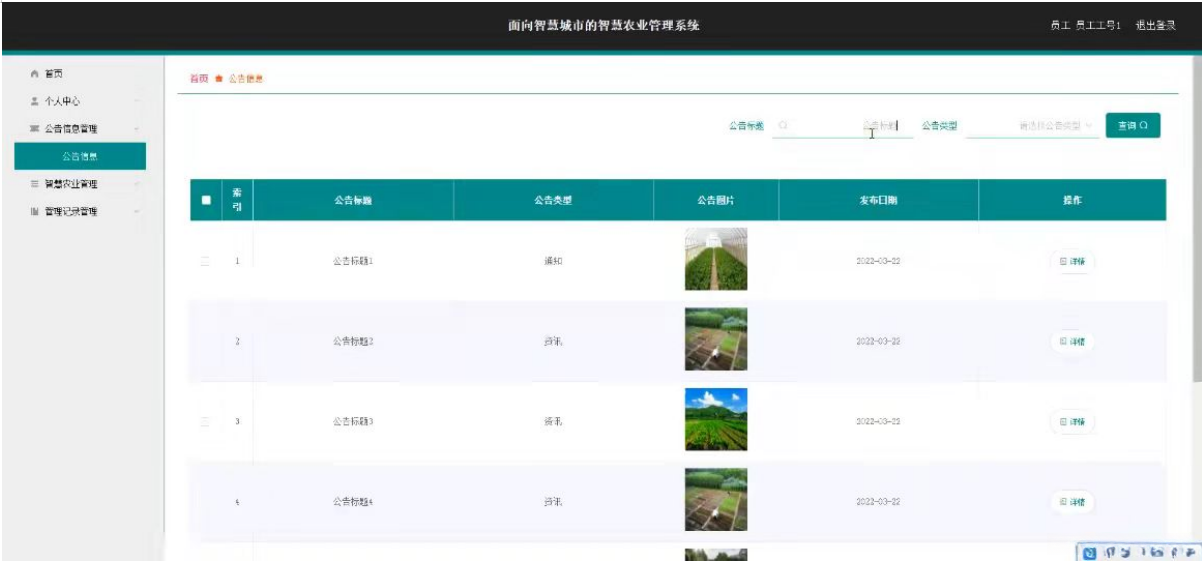Click the chart icon beside 管理记录管理
Screen dimensions: 1202x563
(35, 211)
